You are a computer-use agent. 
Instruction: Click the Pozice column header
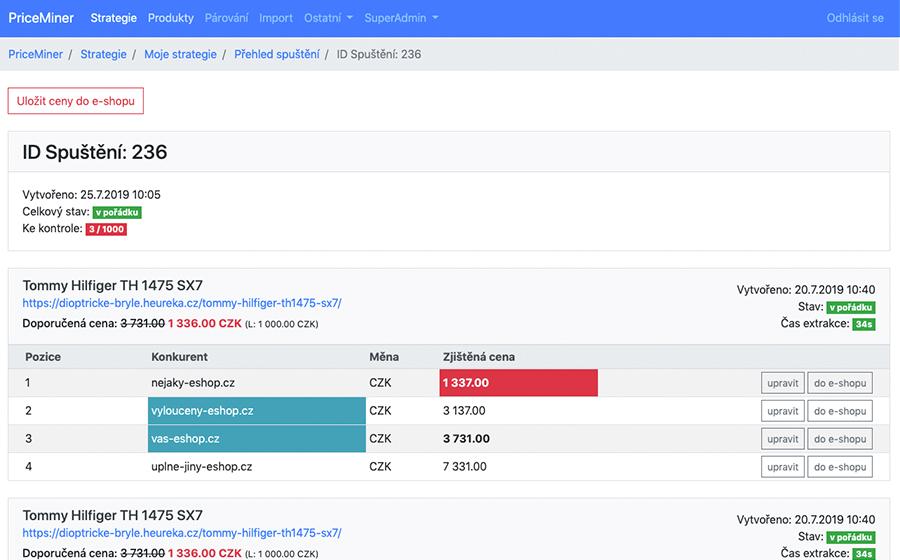pos(43,357)
